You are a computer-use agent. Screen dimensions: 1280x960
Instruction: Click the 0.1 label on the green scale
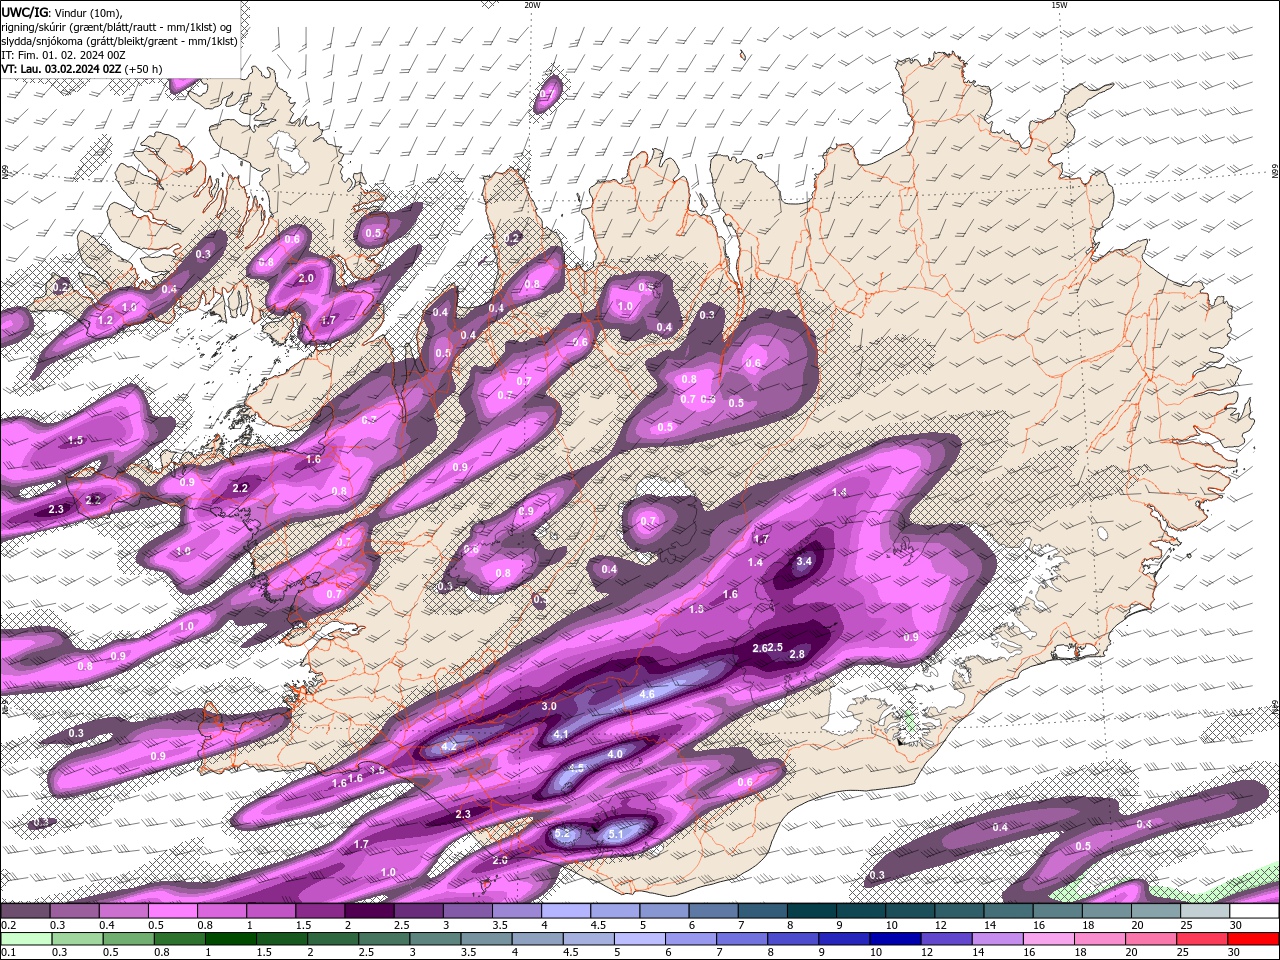click(x=7, y=953)
